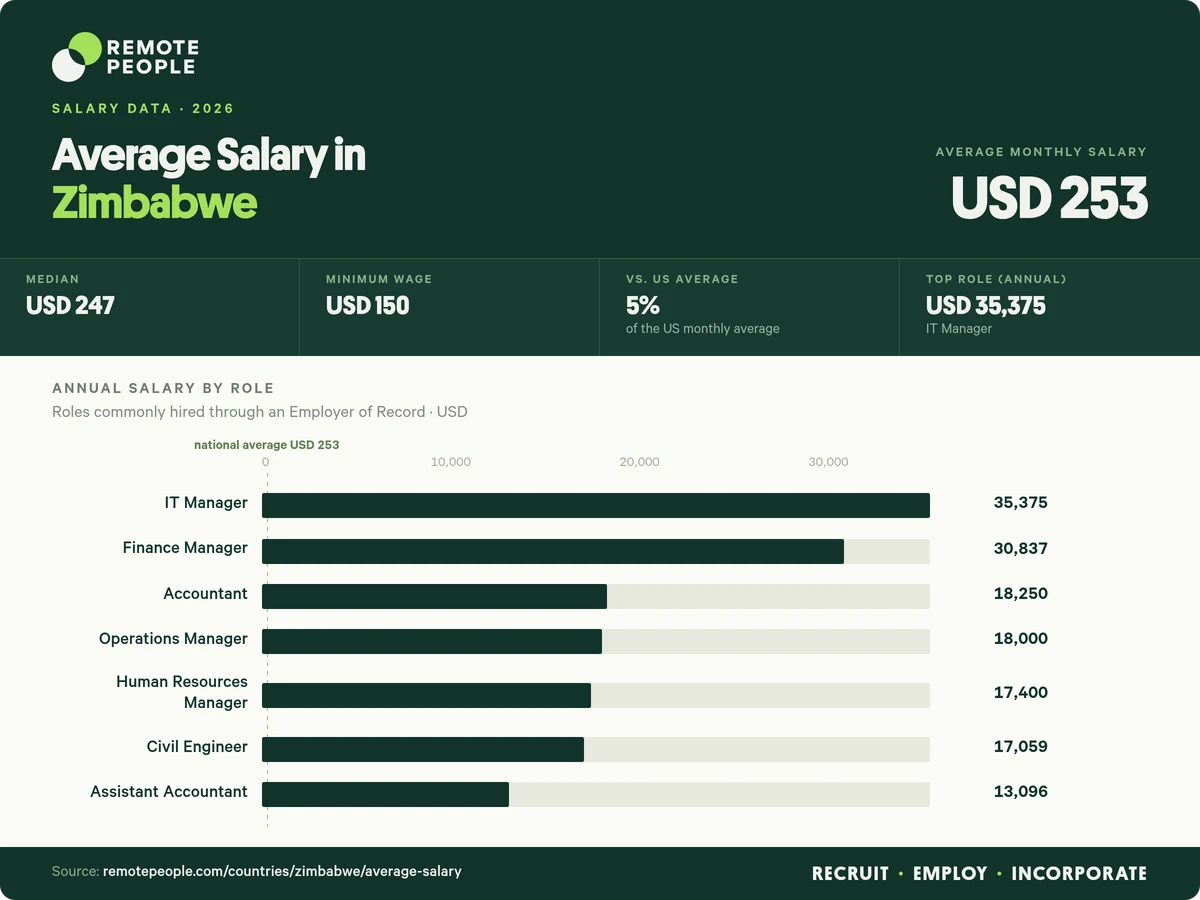Click the '18,250' bar value
This screenshot has height=900, width=1200.
click(1021, 594)
